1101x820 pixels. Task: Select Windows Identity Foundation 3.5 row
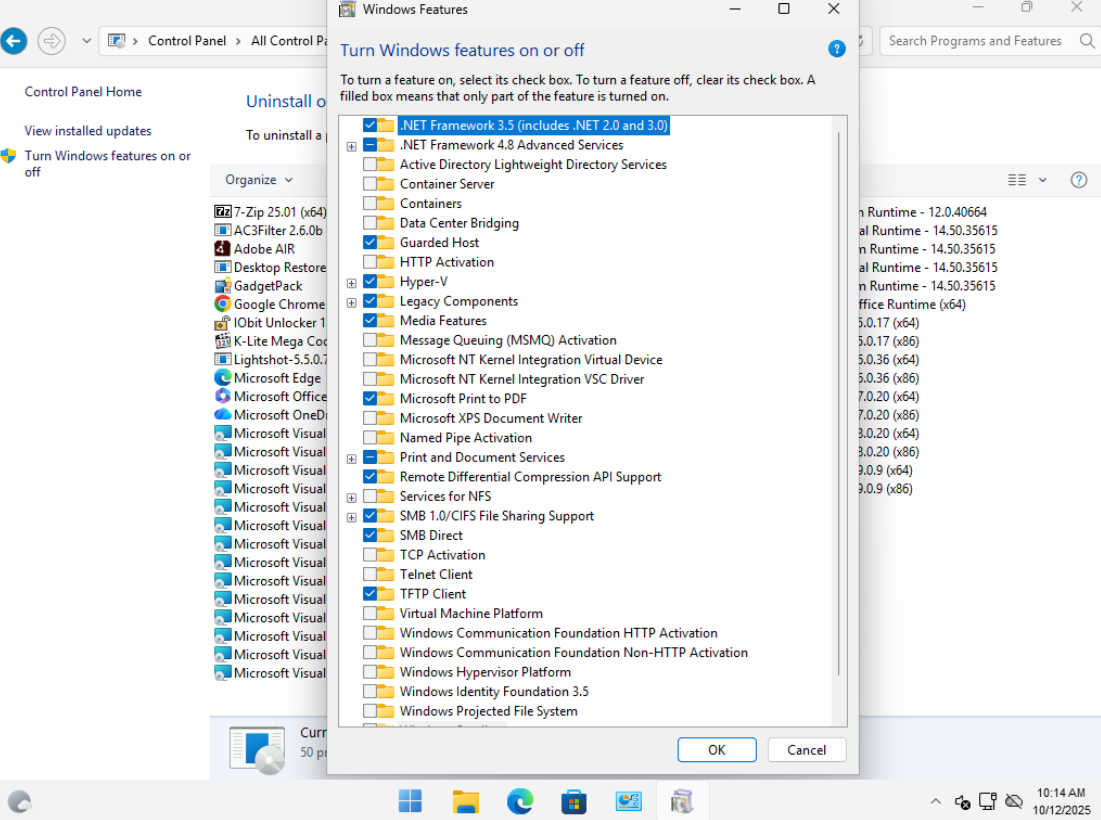(x=494, y=692)
